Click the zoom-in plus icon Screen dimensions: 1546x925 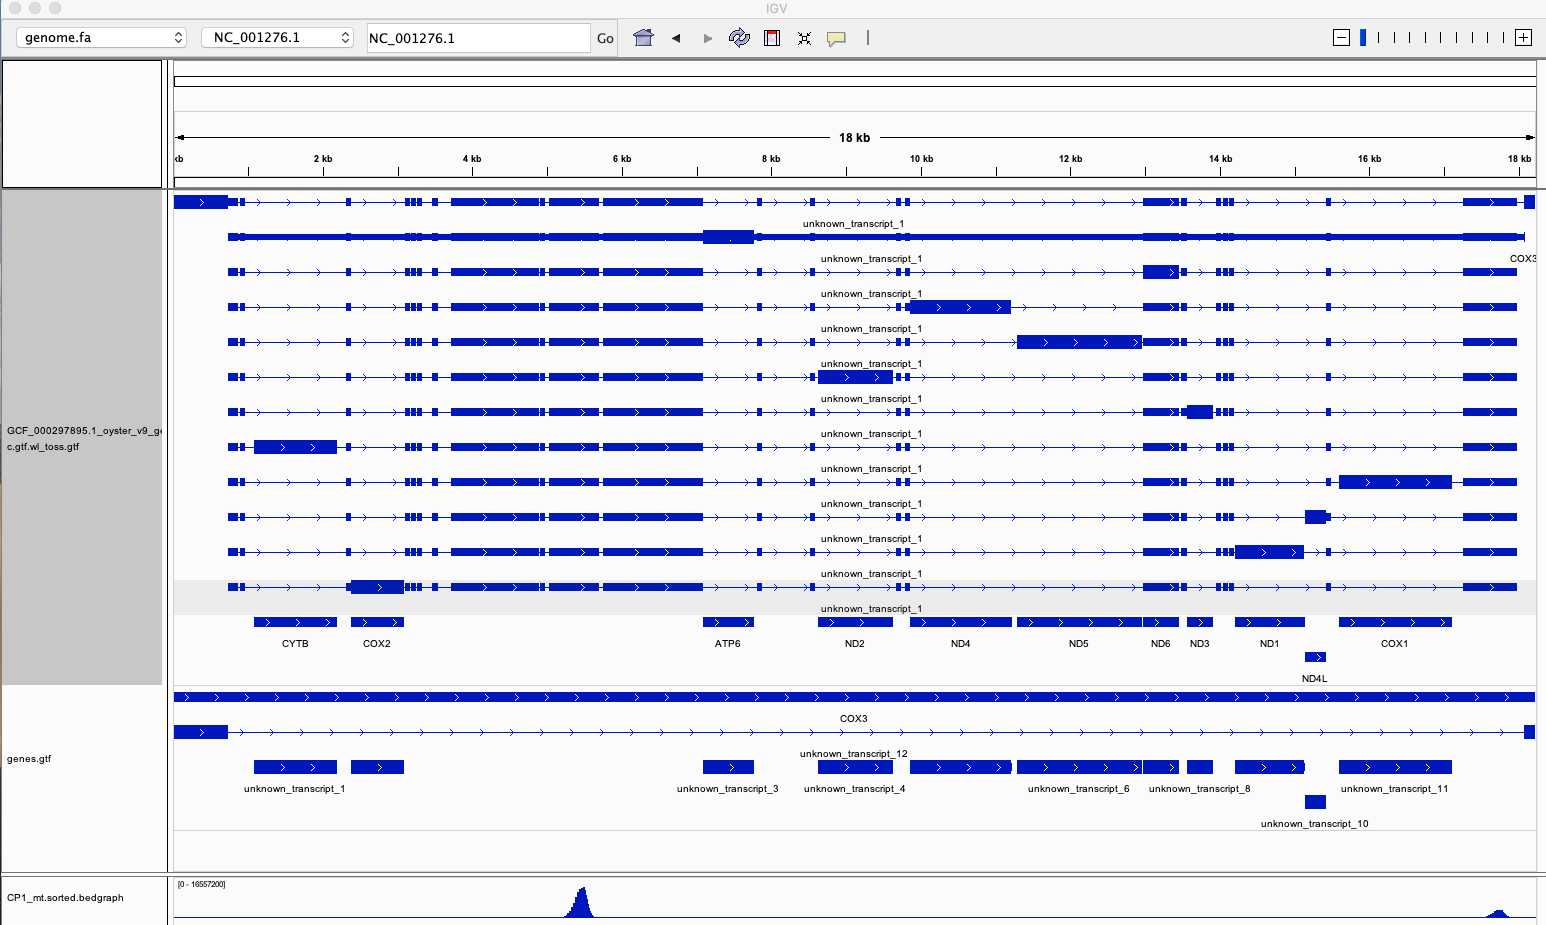(1523, 37)
